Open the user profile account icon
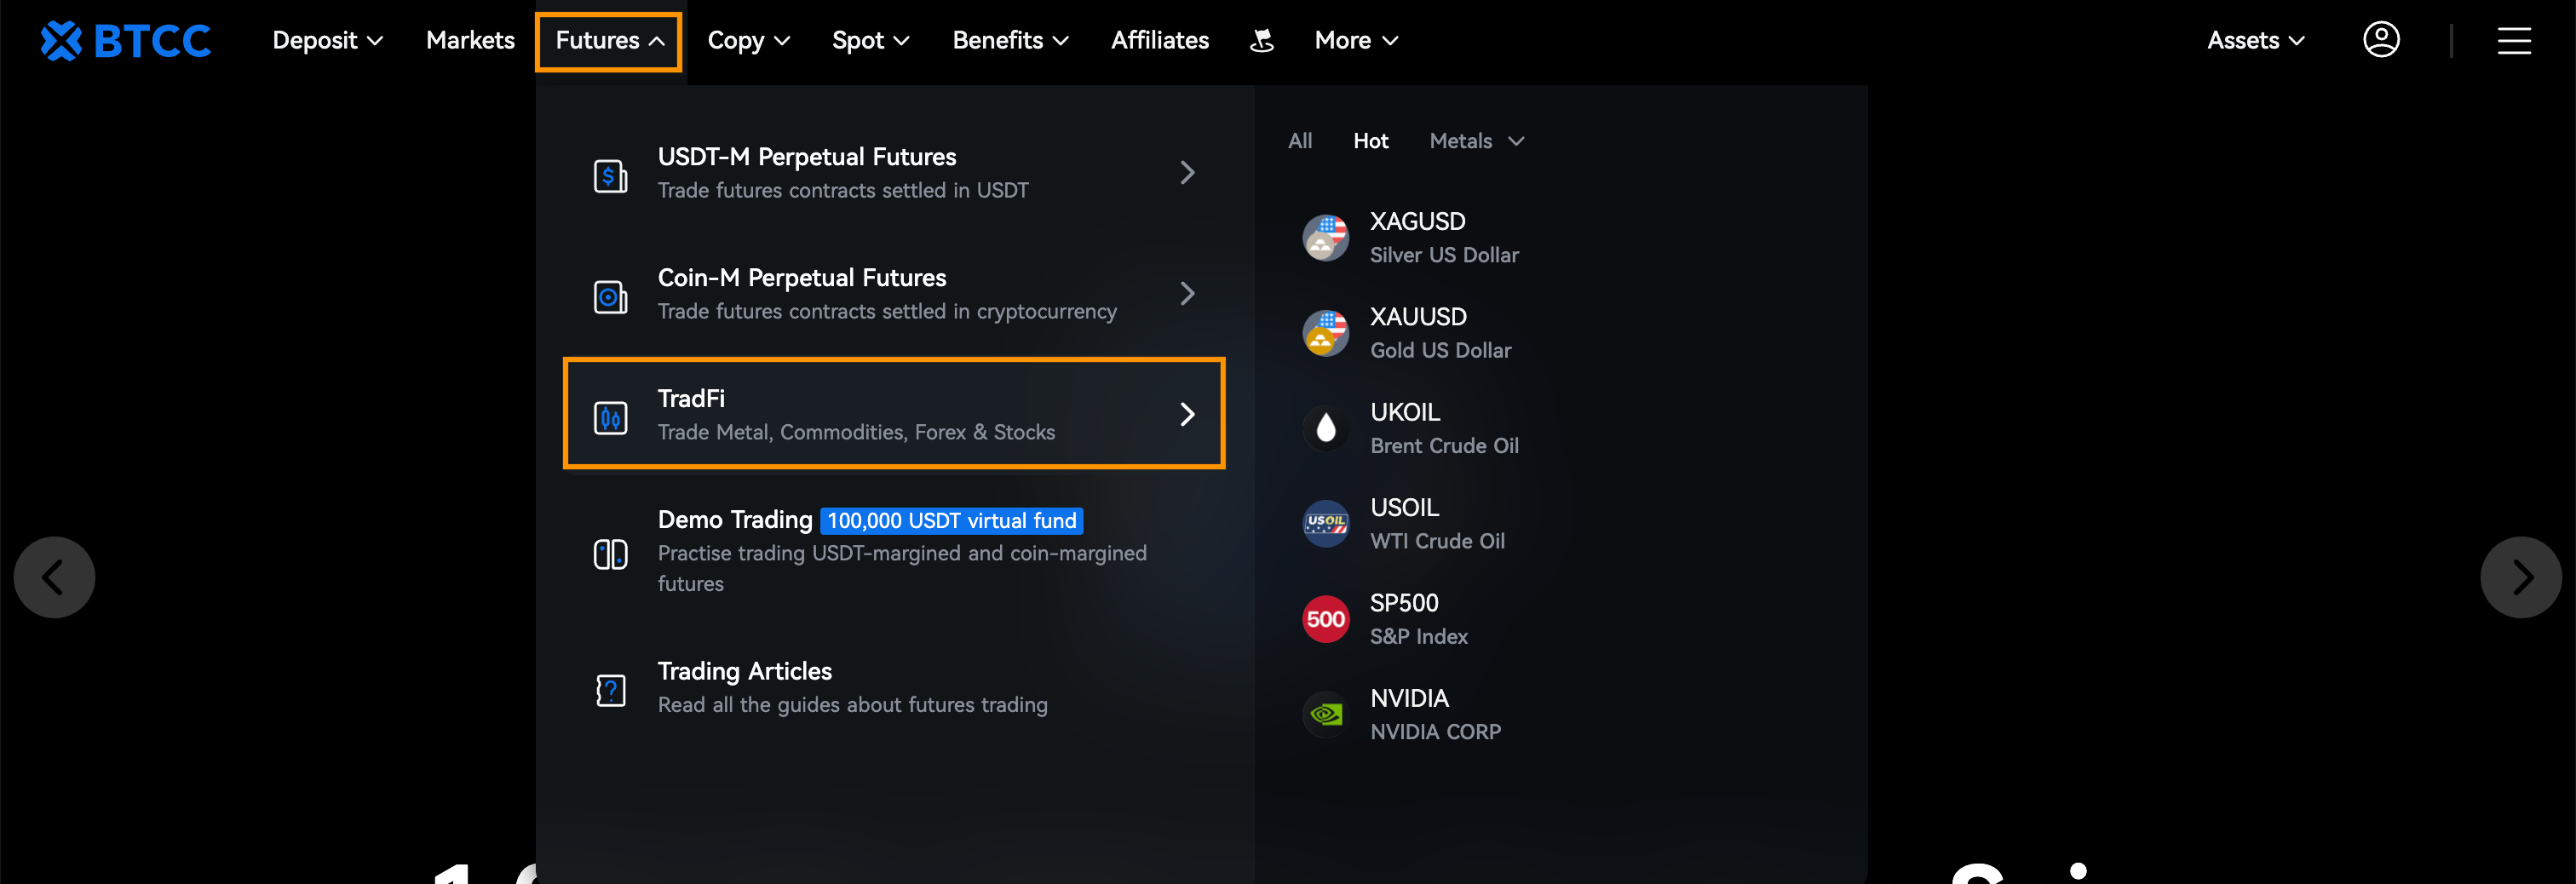Screen dimensions: 2576x884 [2381, 40]
